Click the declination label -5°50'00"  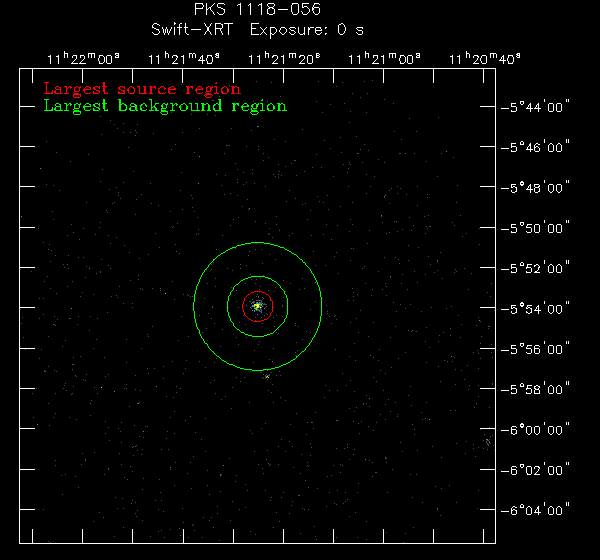point(535,228)
